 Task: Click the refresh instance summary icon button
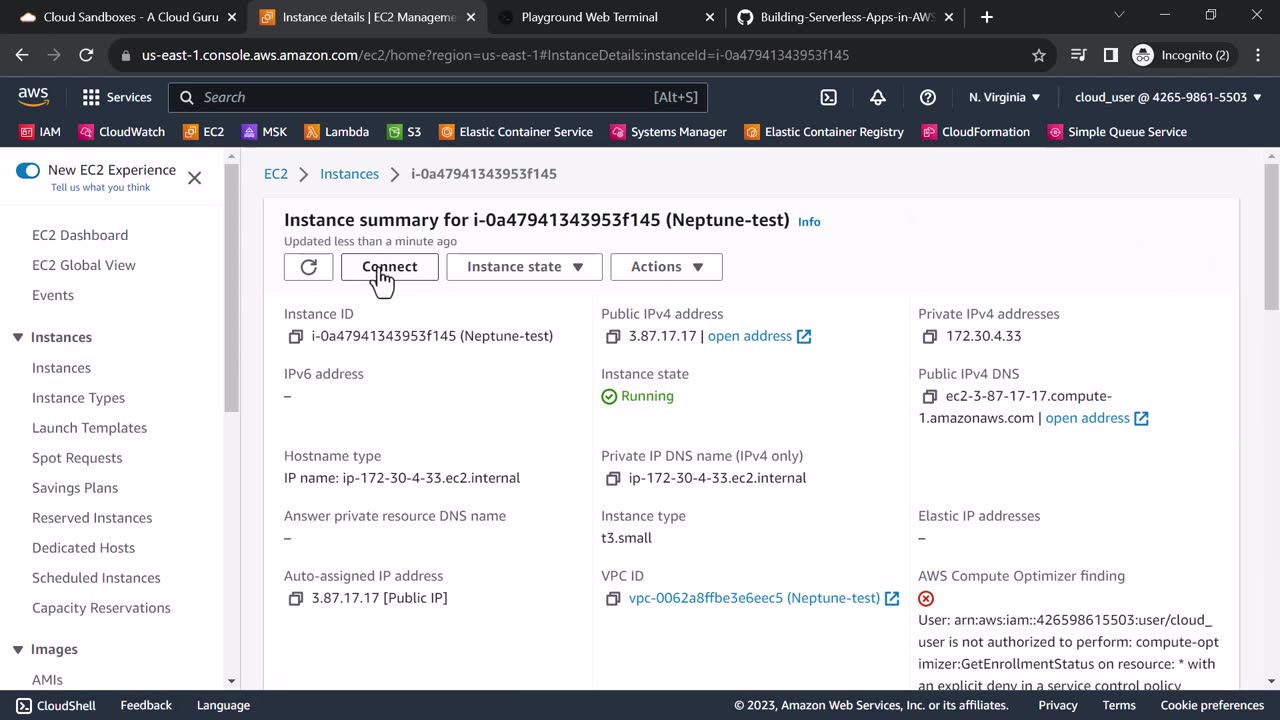308,267
